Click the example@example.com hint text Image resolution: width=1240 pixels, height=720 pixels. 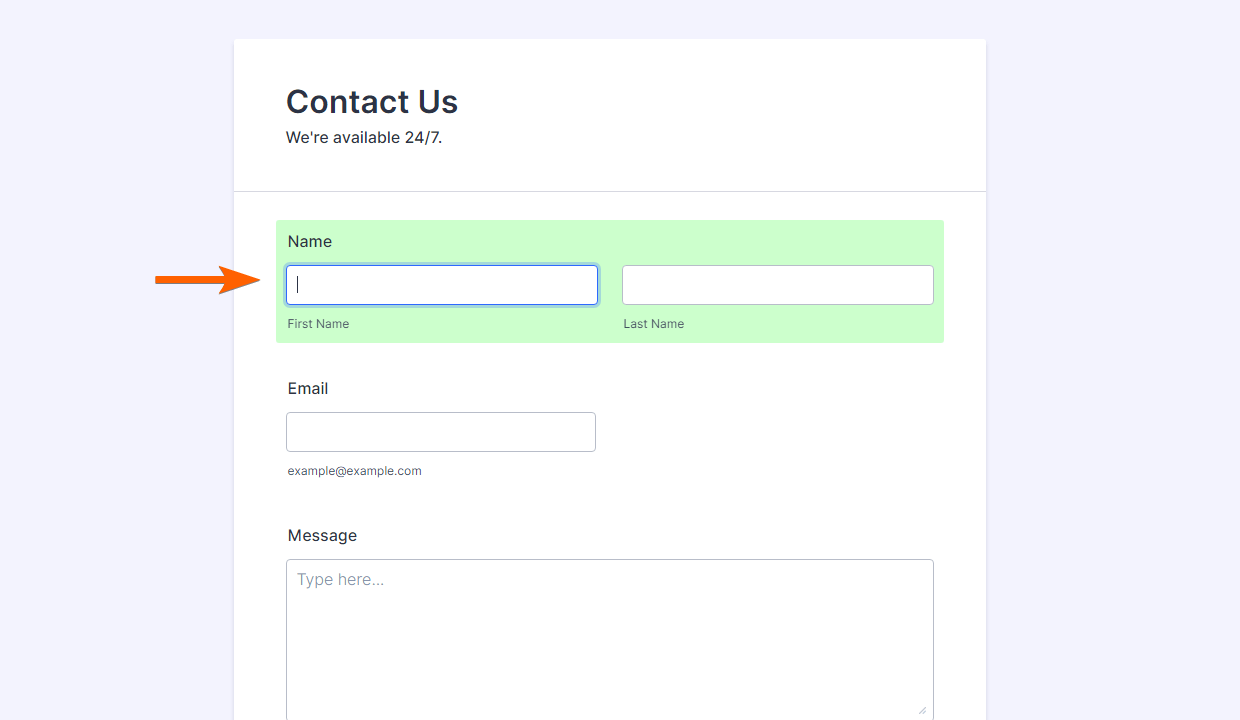[354, 471]
